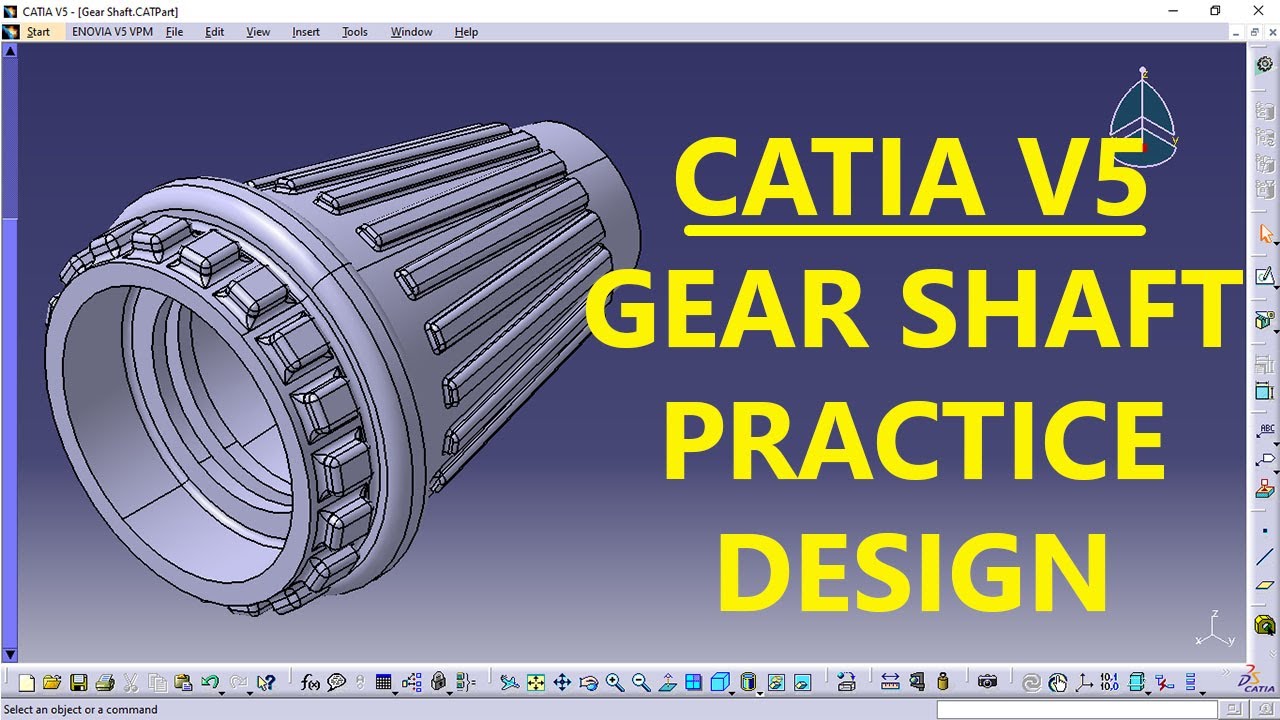1280x720 pixels.
Task: Open the Tools menu
Action: 355,32
